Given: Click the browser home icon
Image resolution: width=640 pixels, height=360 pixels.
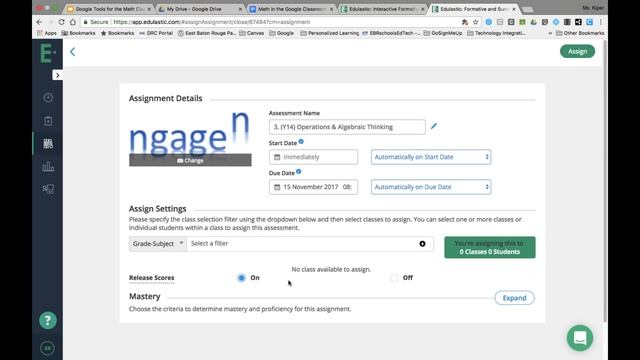Looking at the screenshot, I should tap(73, 22).
